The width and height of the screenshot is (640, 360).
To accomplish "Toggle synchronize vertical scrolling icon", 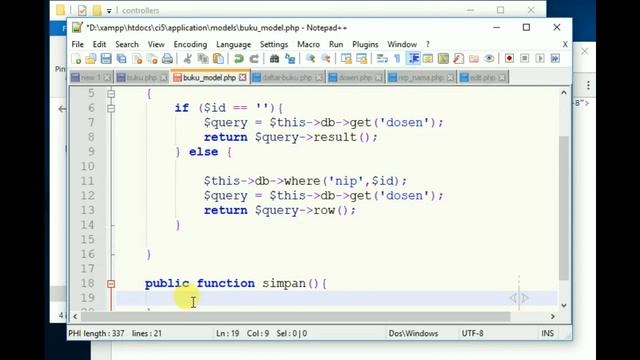I will [346, 59].
